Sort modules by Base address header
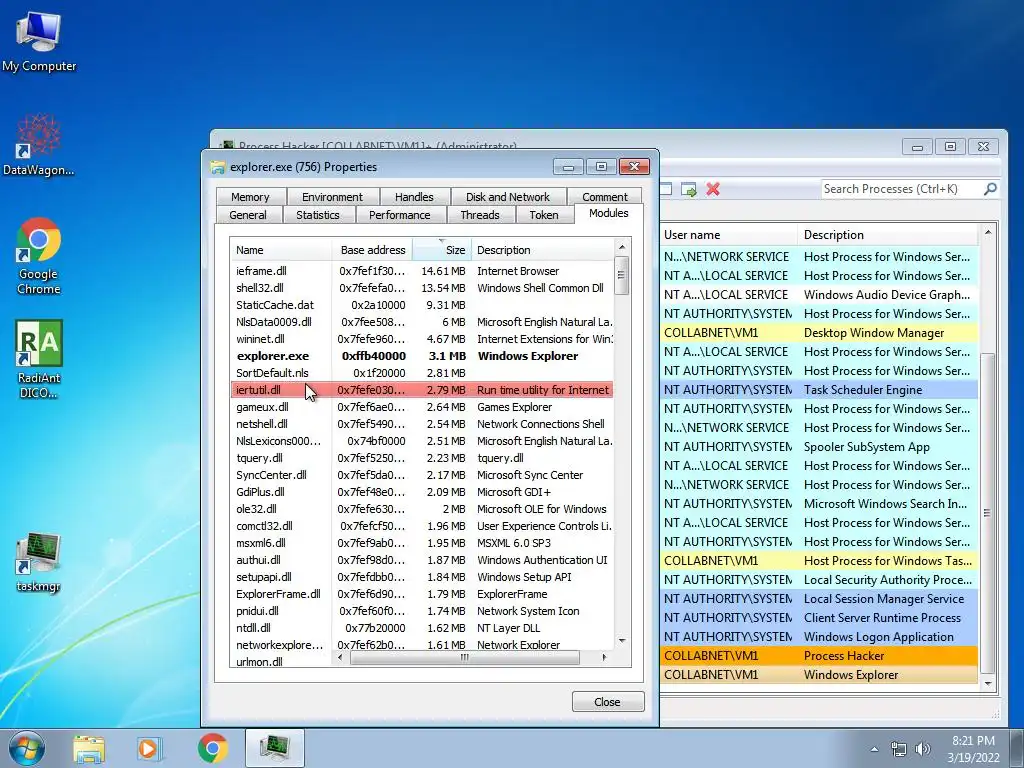1024x768 pixels. click(373, 250)
